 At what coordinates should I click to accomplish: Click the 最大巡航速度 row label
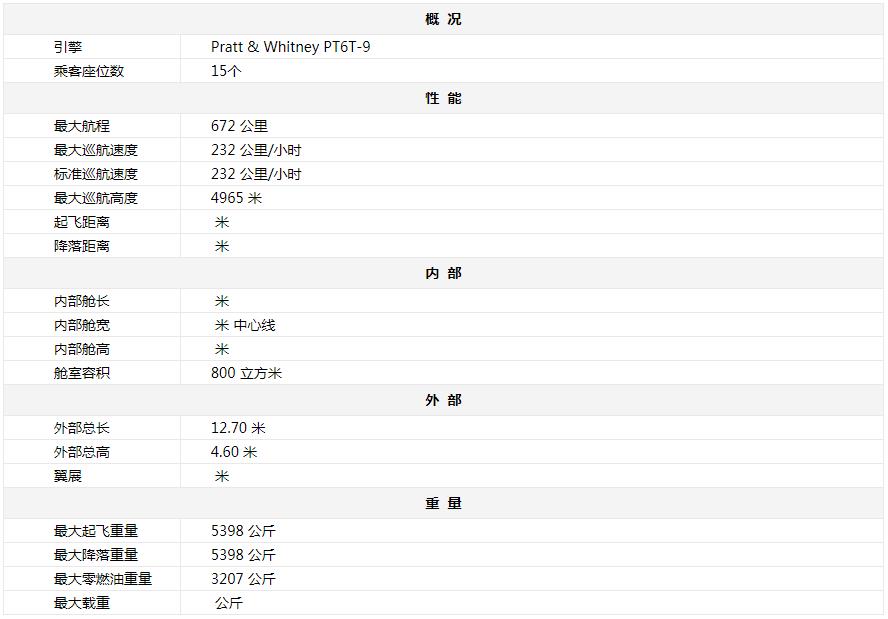tap(96, 150)
